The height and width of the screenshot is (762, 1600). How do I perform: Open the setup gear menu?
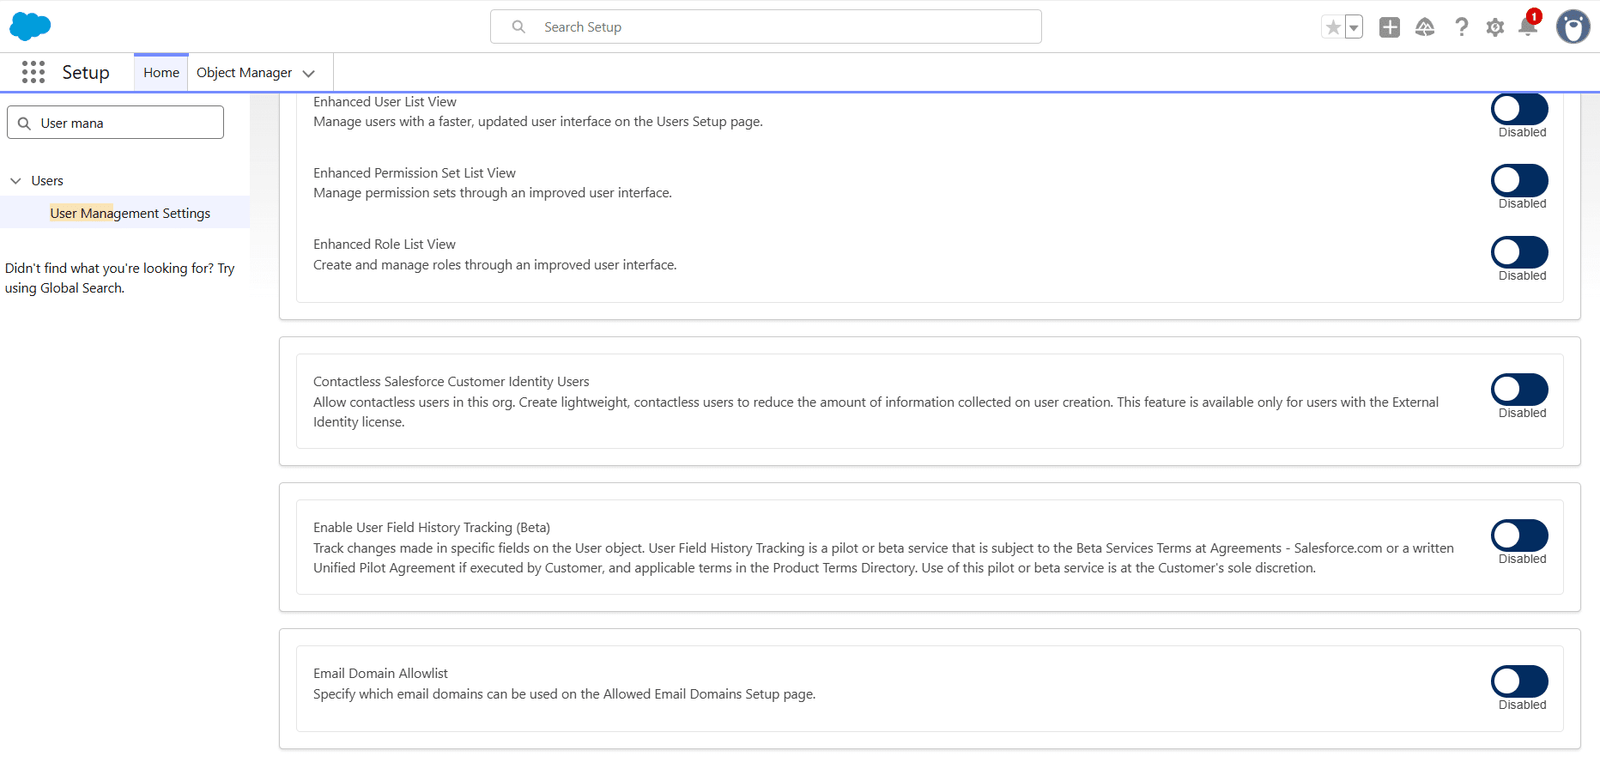1495,28
